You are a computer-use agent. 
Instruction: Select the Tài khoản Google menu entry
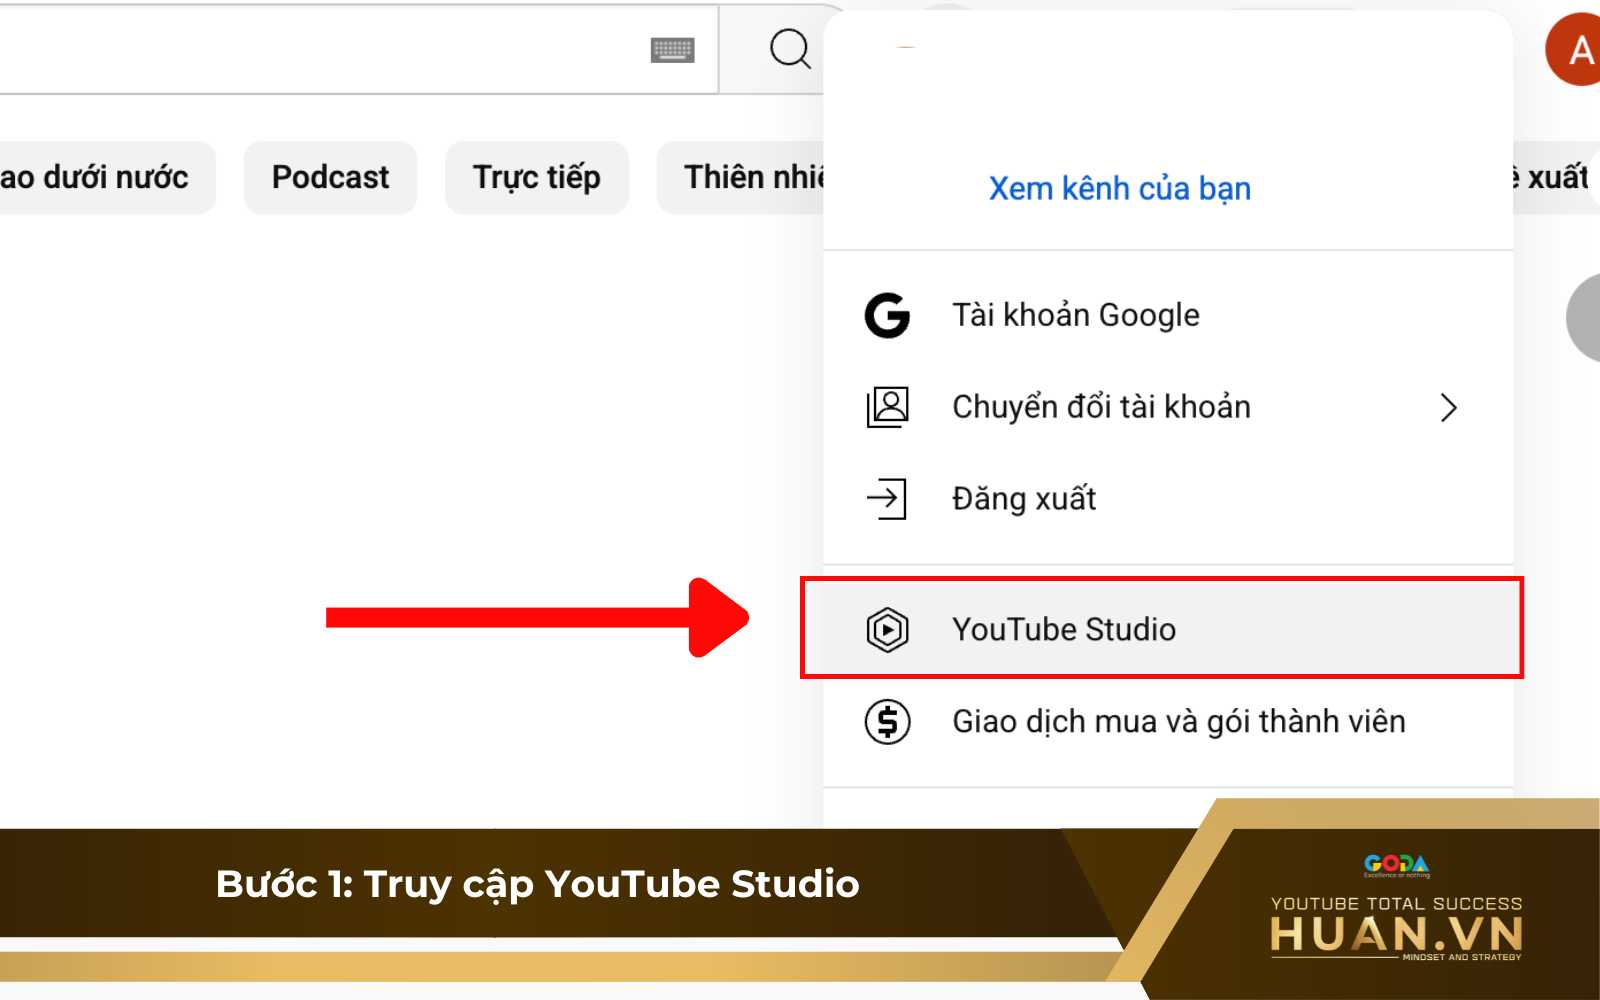pyautogui.click(x=1168, y=315)
